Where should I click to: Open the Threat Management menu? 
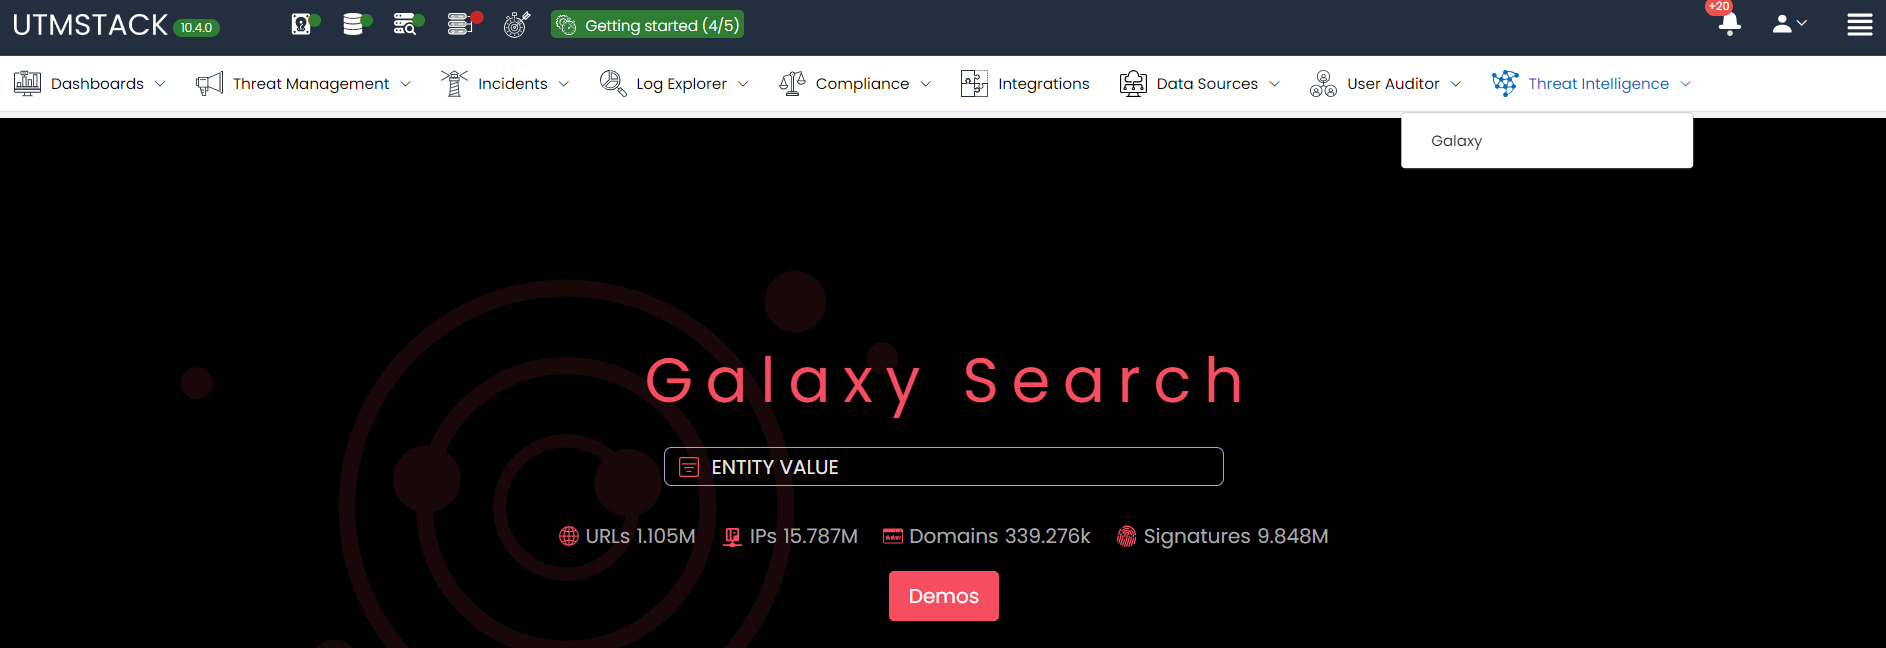coord(311,84)
